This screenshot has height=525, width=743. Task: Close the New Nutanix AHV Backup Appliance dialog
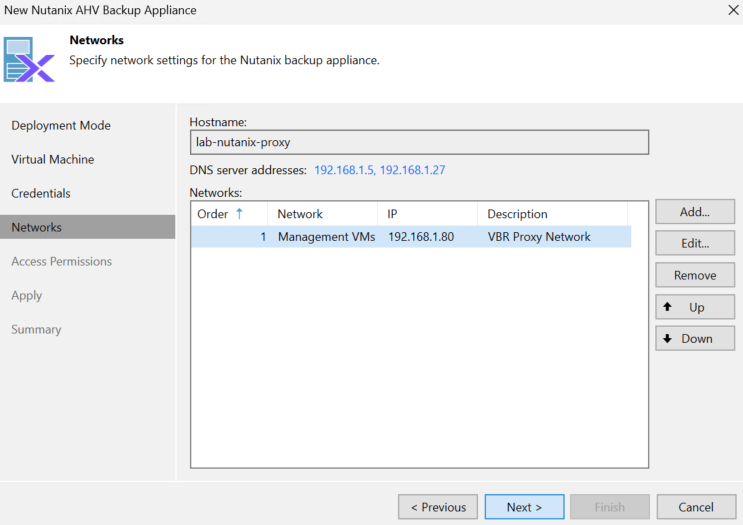[733, 10]
